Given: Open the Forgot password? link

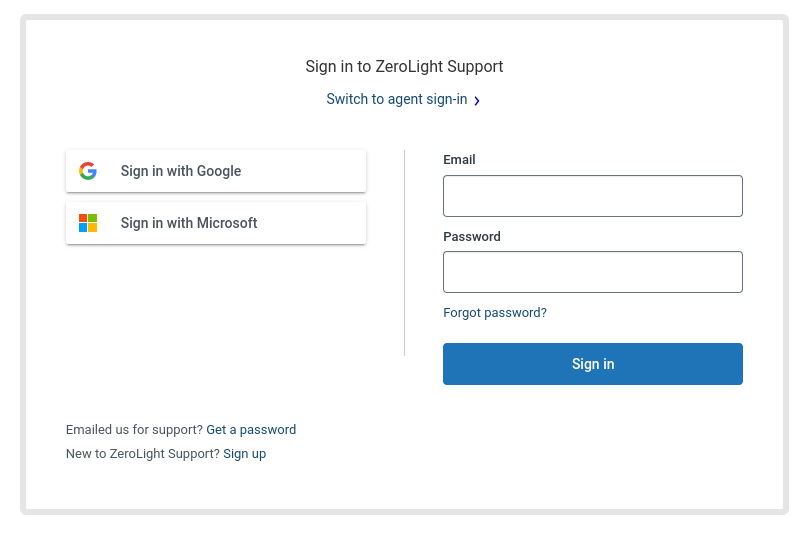Looking at the screenshot, I should point(495,313).
